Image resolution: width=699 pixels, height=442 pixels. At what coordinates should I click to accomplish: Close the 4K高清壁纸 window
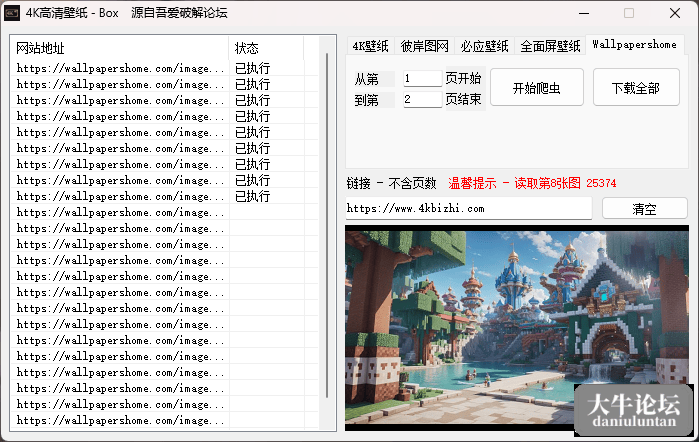click(x=675, y=13)
